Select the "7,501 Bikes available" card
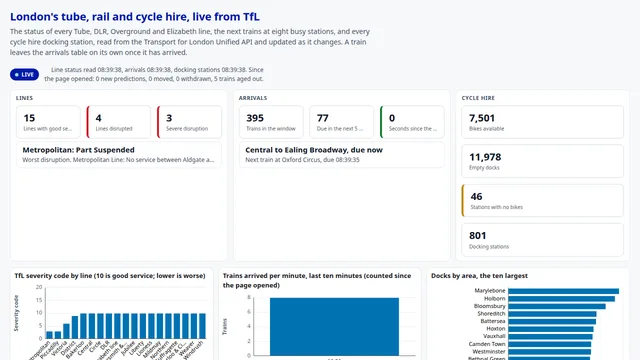 click(x=542, y=122)
